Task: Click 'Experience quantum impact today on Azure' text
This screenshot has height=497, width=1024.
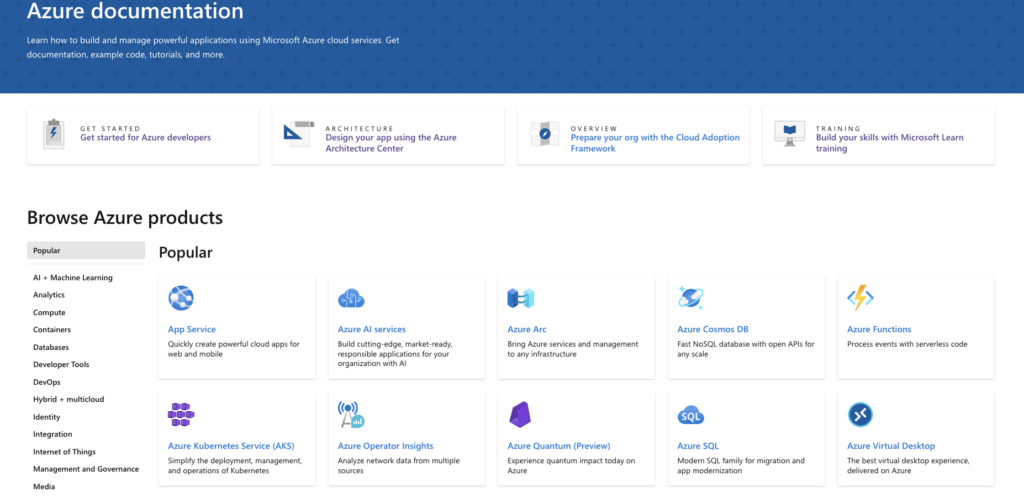Action: 571,466
